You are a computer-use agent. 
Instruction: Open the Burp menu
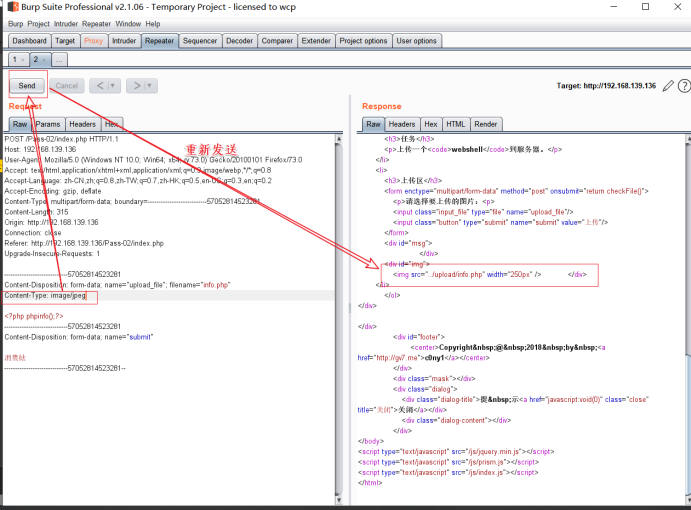point(15,24)
